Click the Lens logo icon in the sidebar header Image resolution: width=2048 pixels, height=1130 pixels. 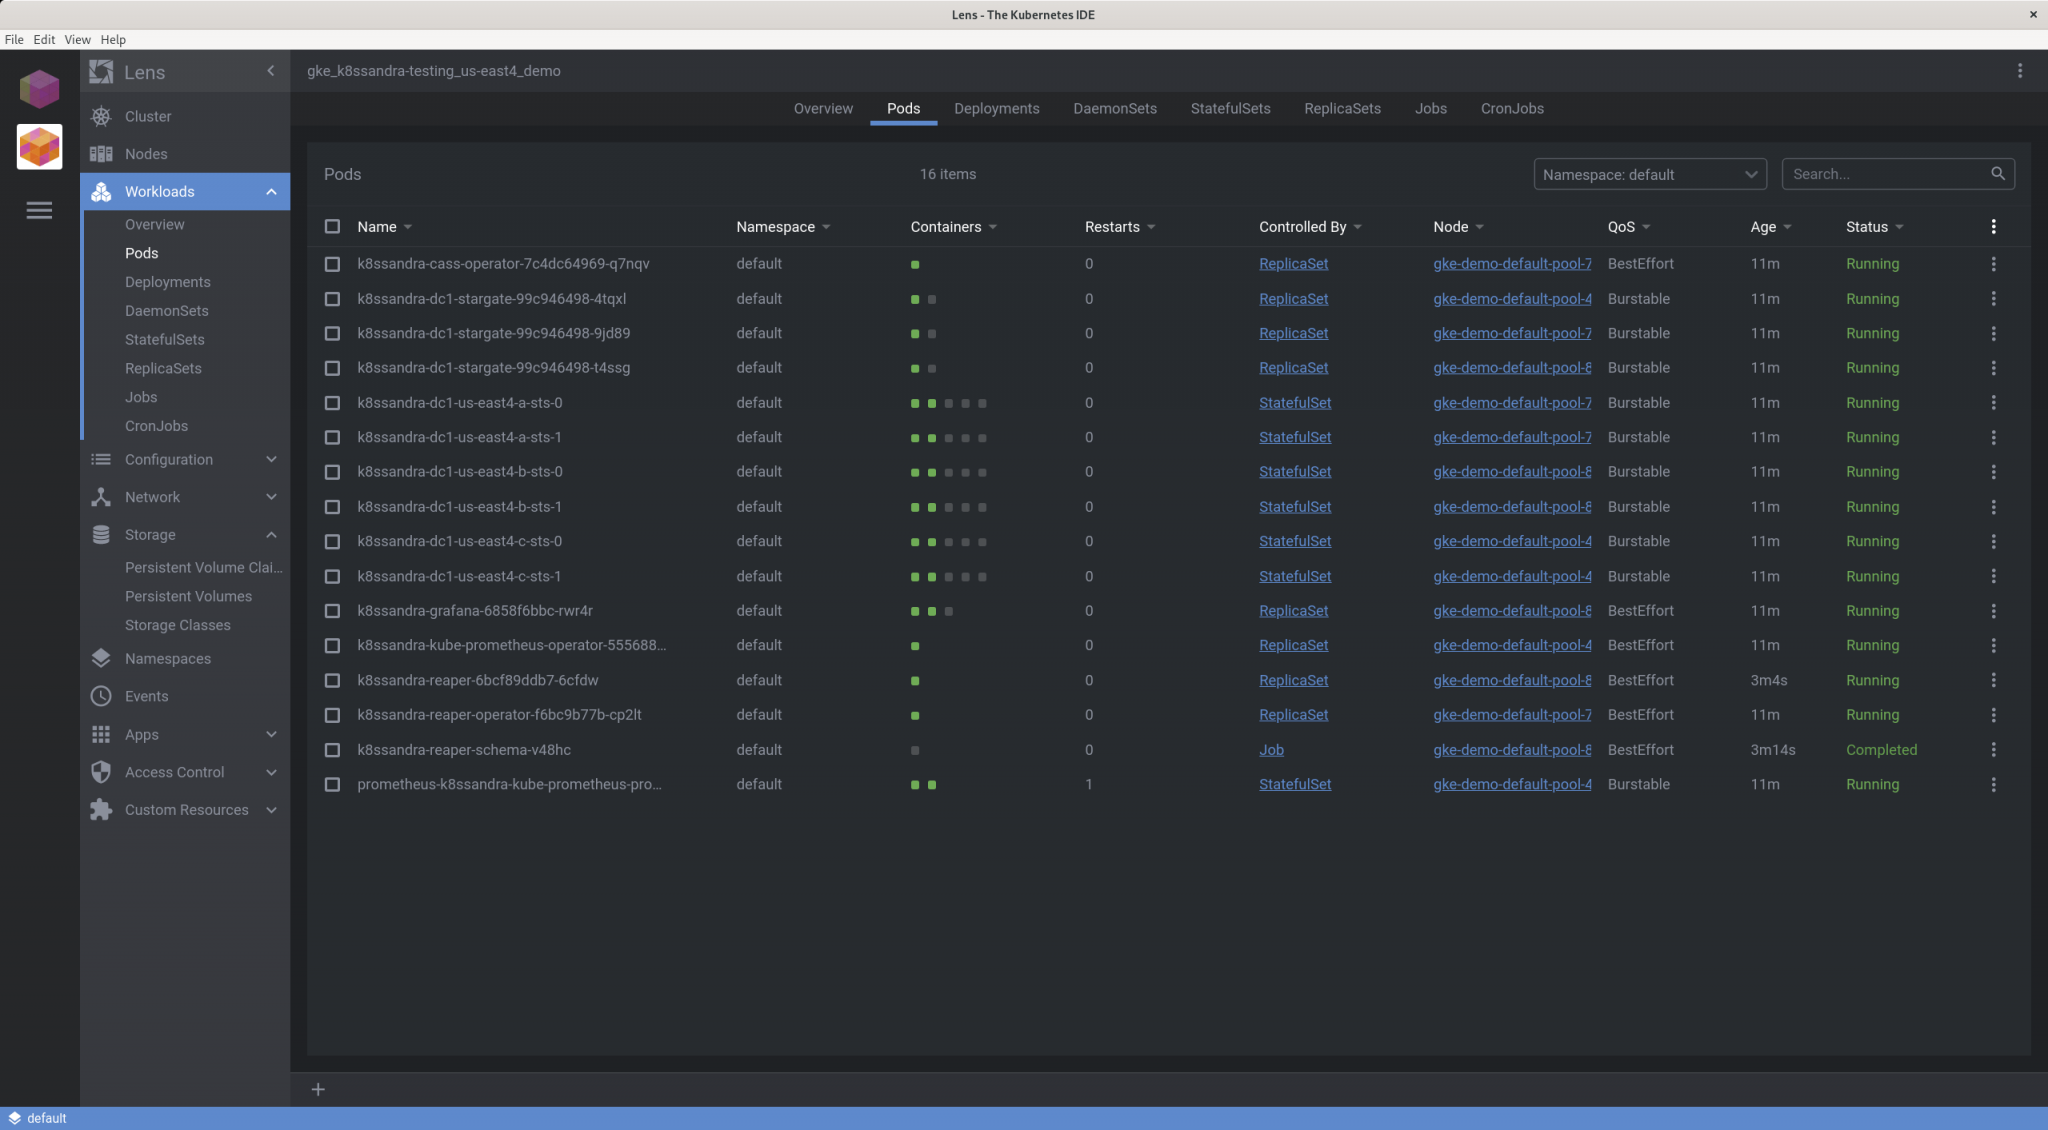101,72
